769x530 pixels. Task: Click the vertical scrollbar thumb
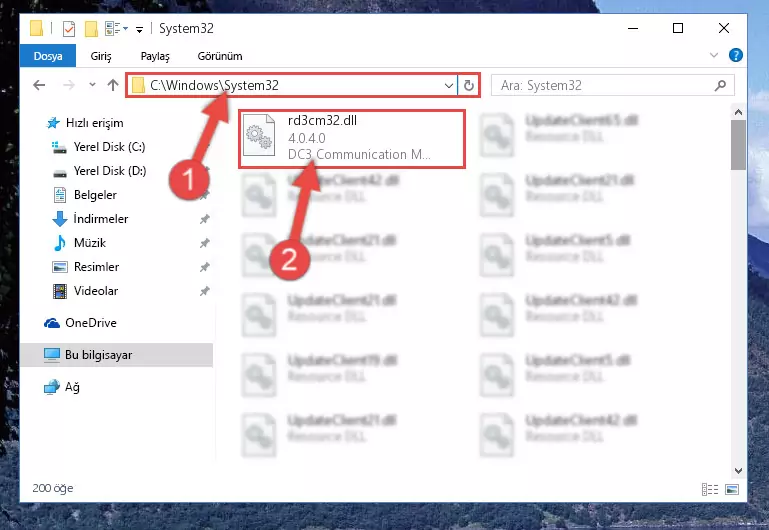(738, 145)
